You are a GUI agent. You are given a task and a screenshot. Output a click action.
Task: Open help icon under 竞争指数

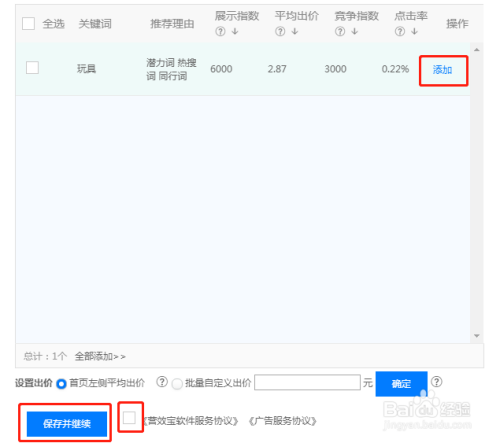click(x=340, y=32)
